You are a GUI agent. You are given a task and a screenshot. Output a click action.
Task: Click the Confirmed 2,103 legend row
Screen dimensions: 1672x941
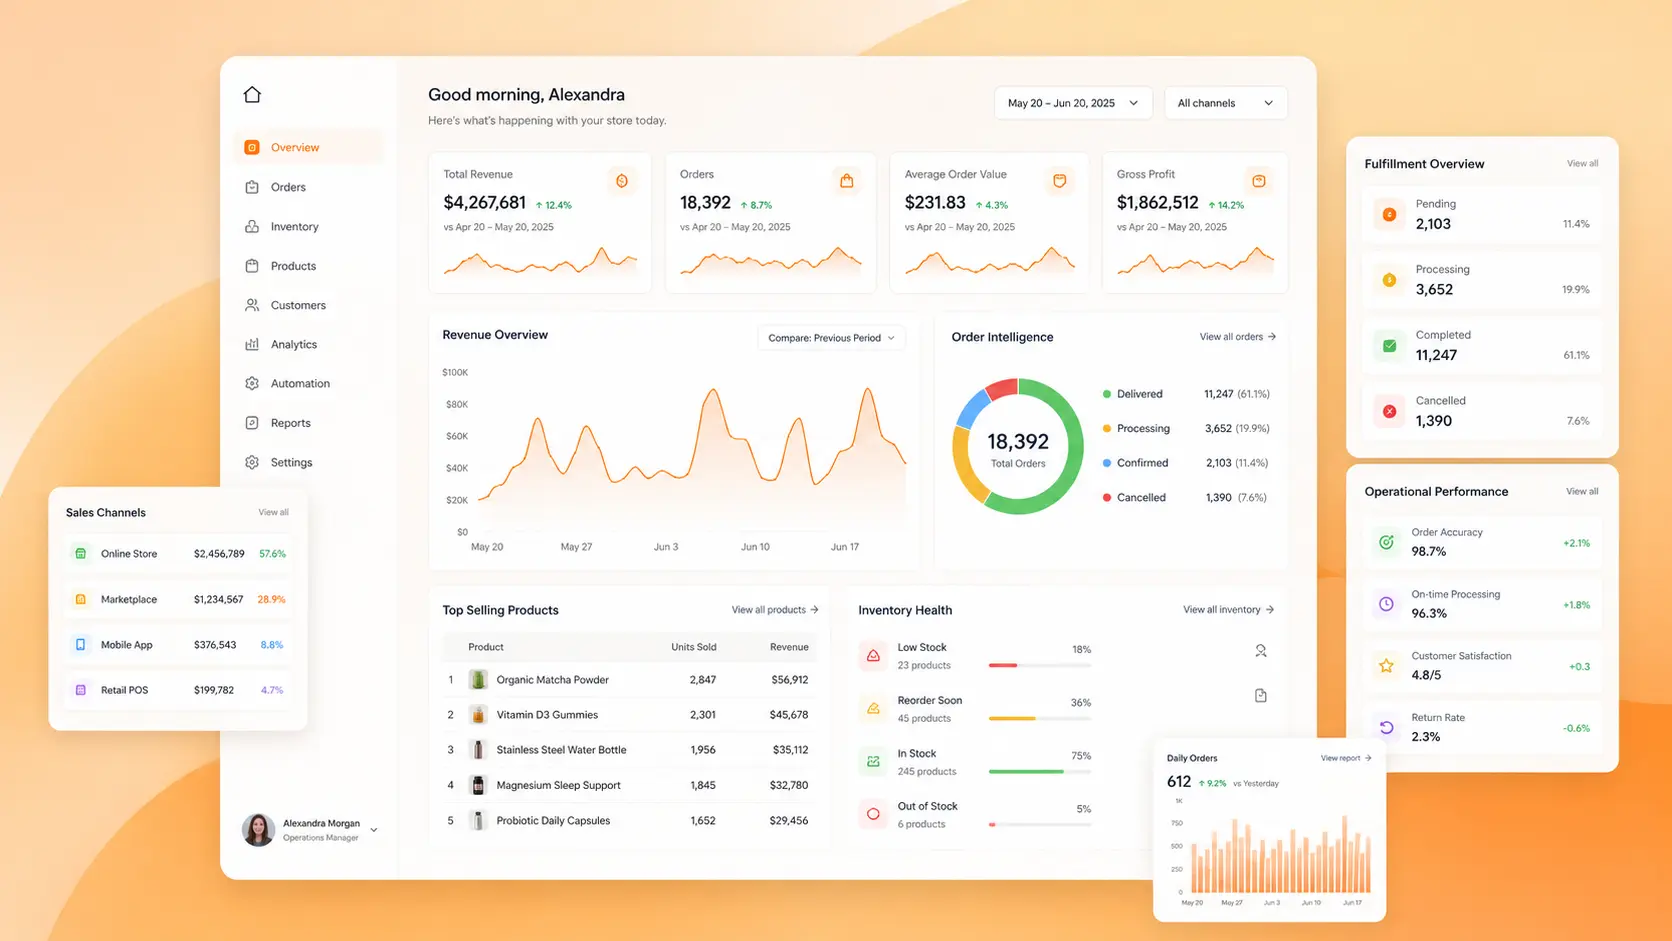tap(1186, 463)
